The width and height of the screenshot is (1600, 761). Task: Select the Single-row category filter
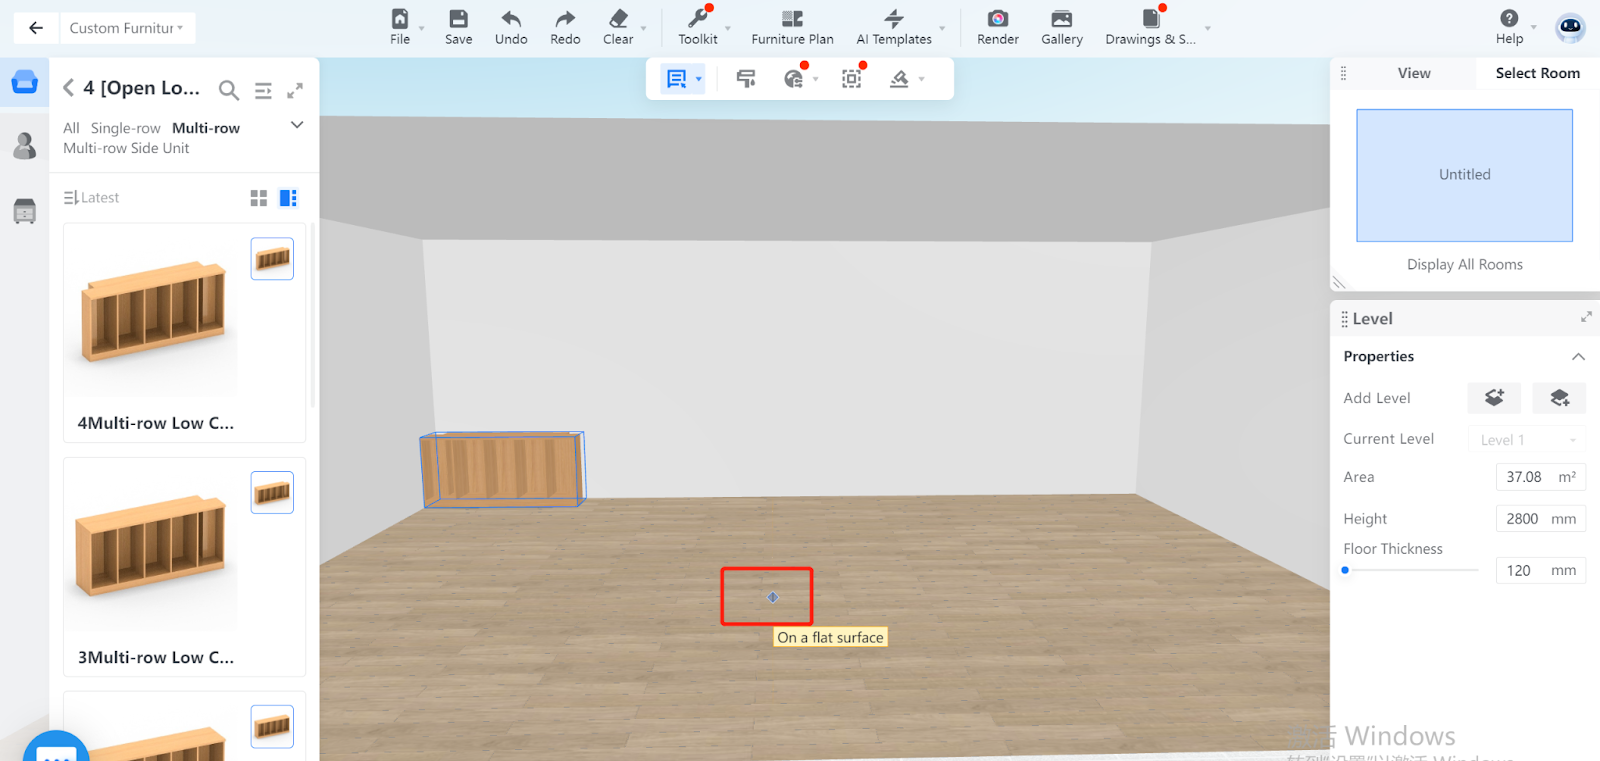125,128
